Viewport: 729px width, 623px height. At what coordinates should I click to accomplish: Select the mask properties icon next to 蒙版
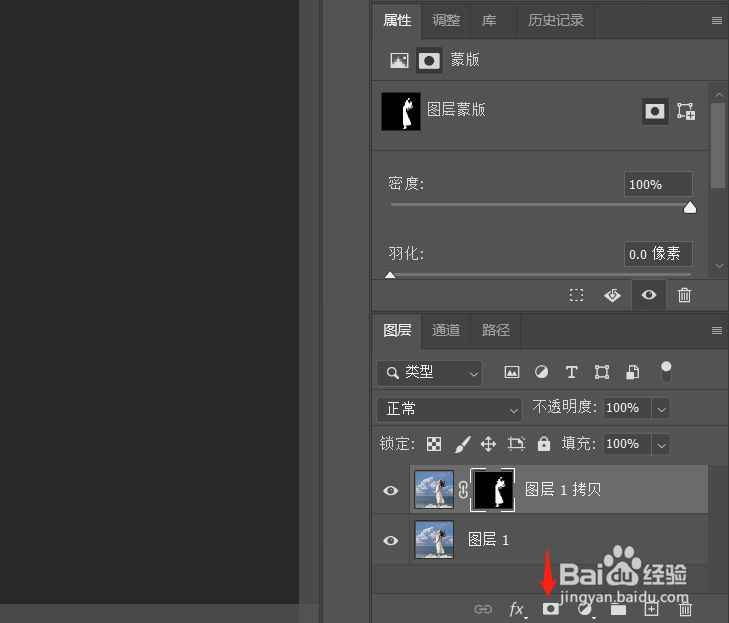pyautogui.click(x=429, y=60)
